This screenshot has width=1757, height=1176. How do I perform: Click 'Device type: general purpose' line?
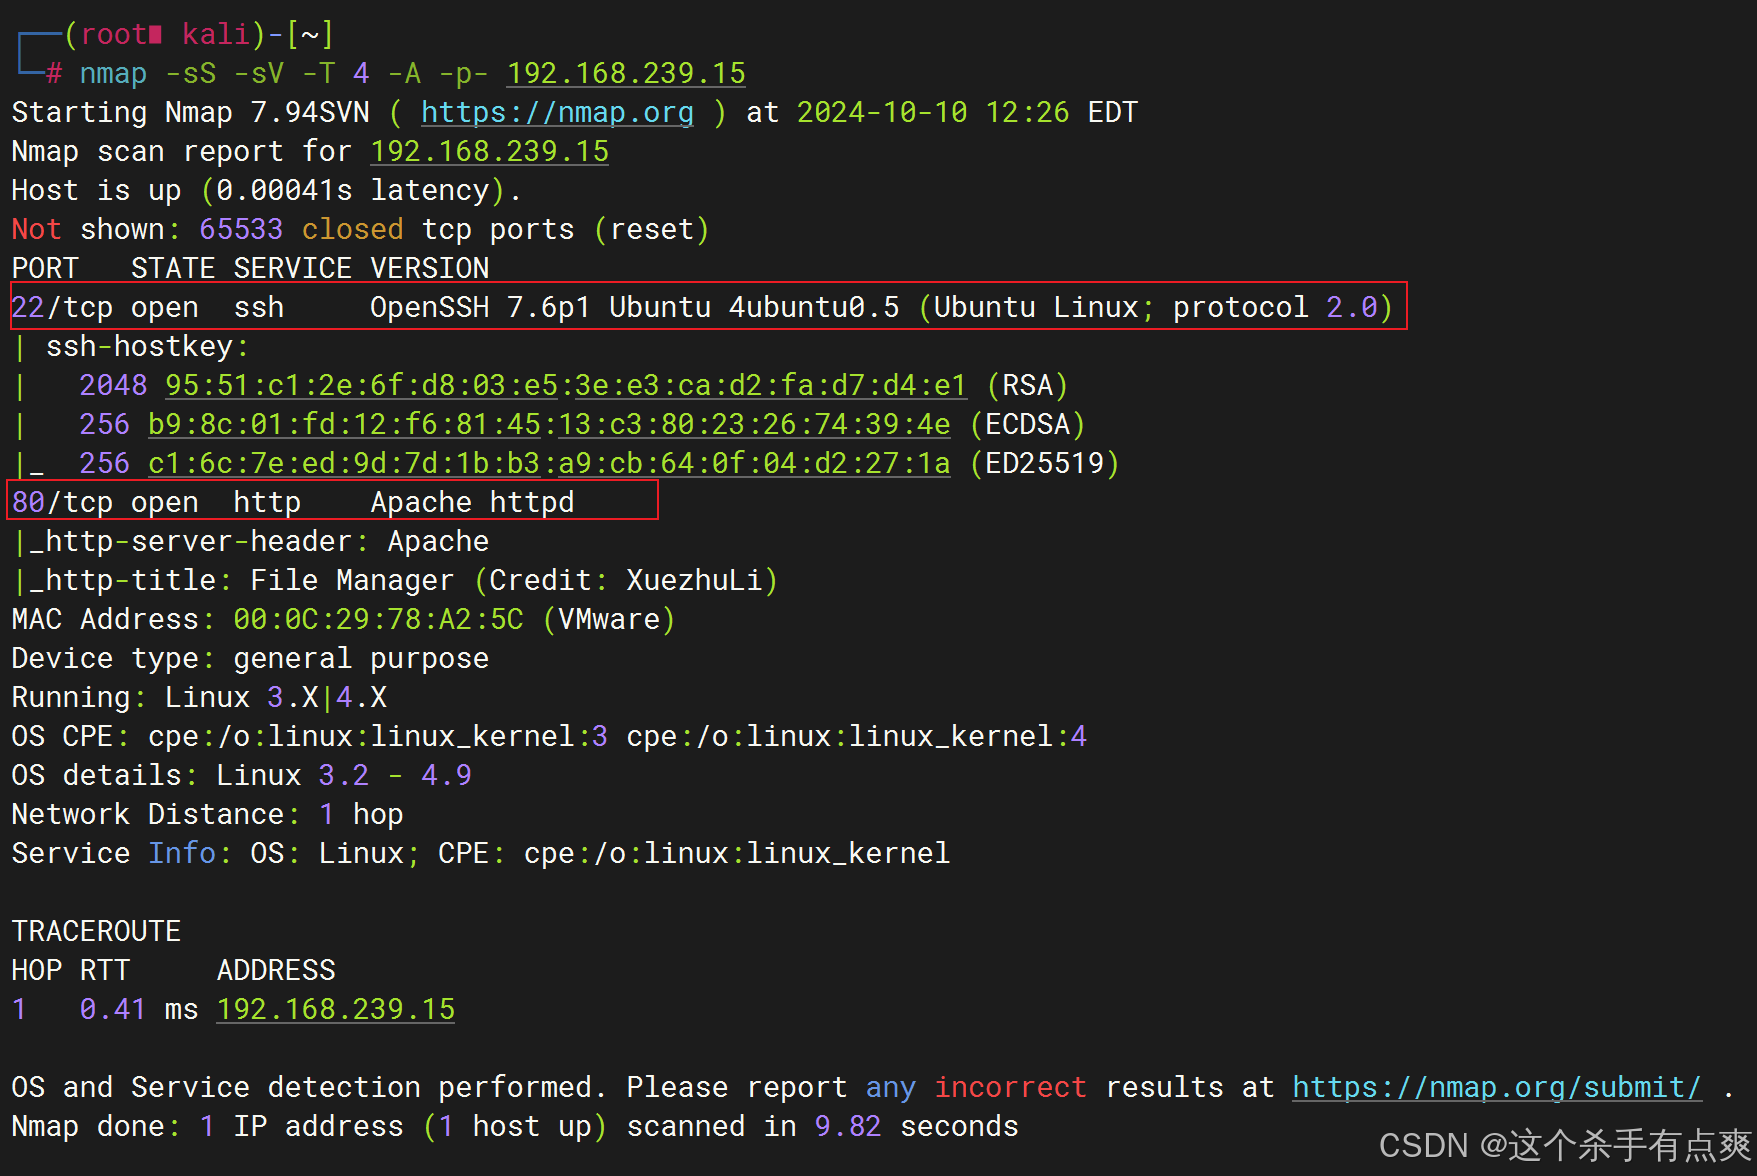250,659
